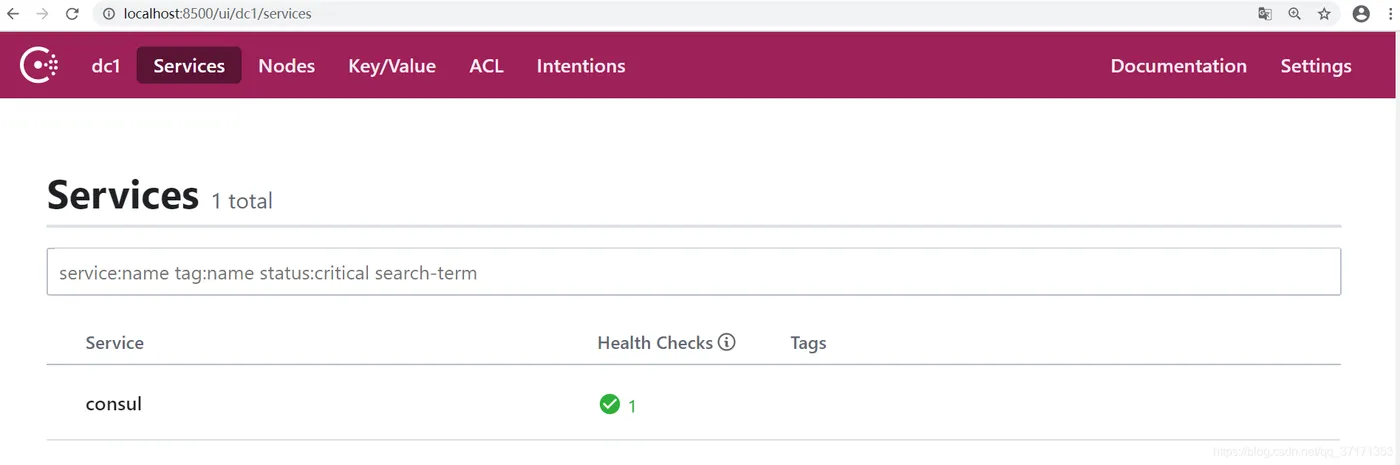Go to the ACL tab

[486, 66]
